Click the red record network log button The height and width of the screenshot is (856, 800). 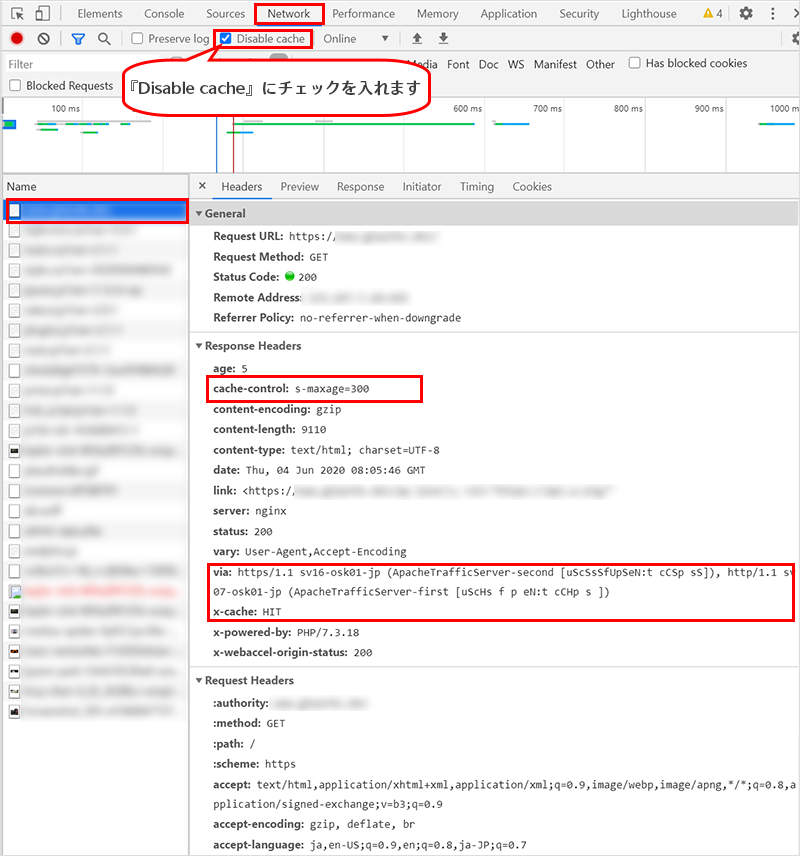point(17,39)
